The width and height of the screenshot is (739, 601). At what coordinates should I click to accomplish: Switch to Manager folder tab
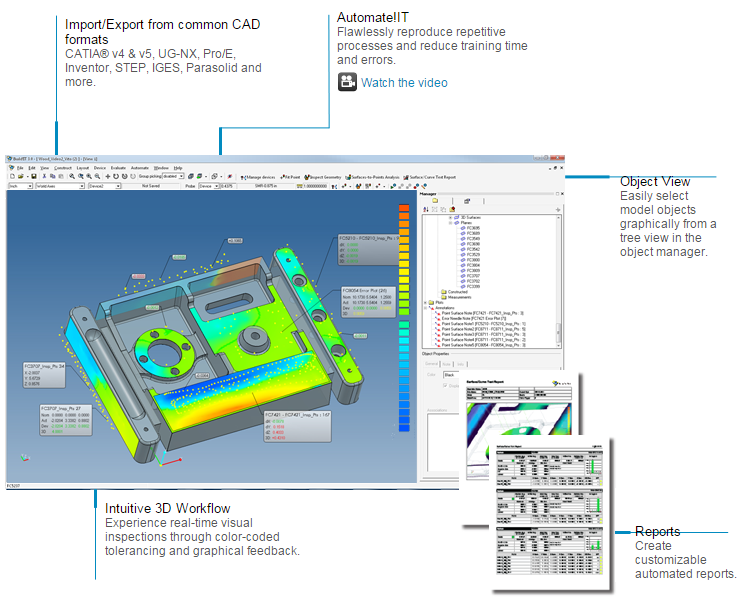tap(435, 201)
